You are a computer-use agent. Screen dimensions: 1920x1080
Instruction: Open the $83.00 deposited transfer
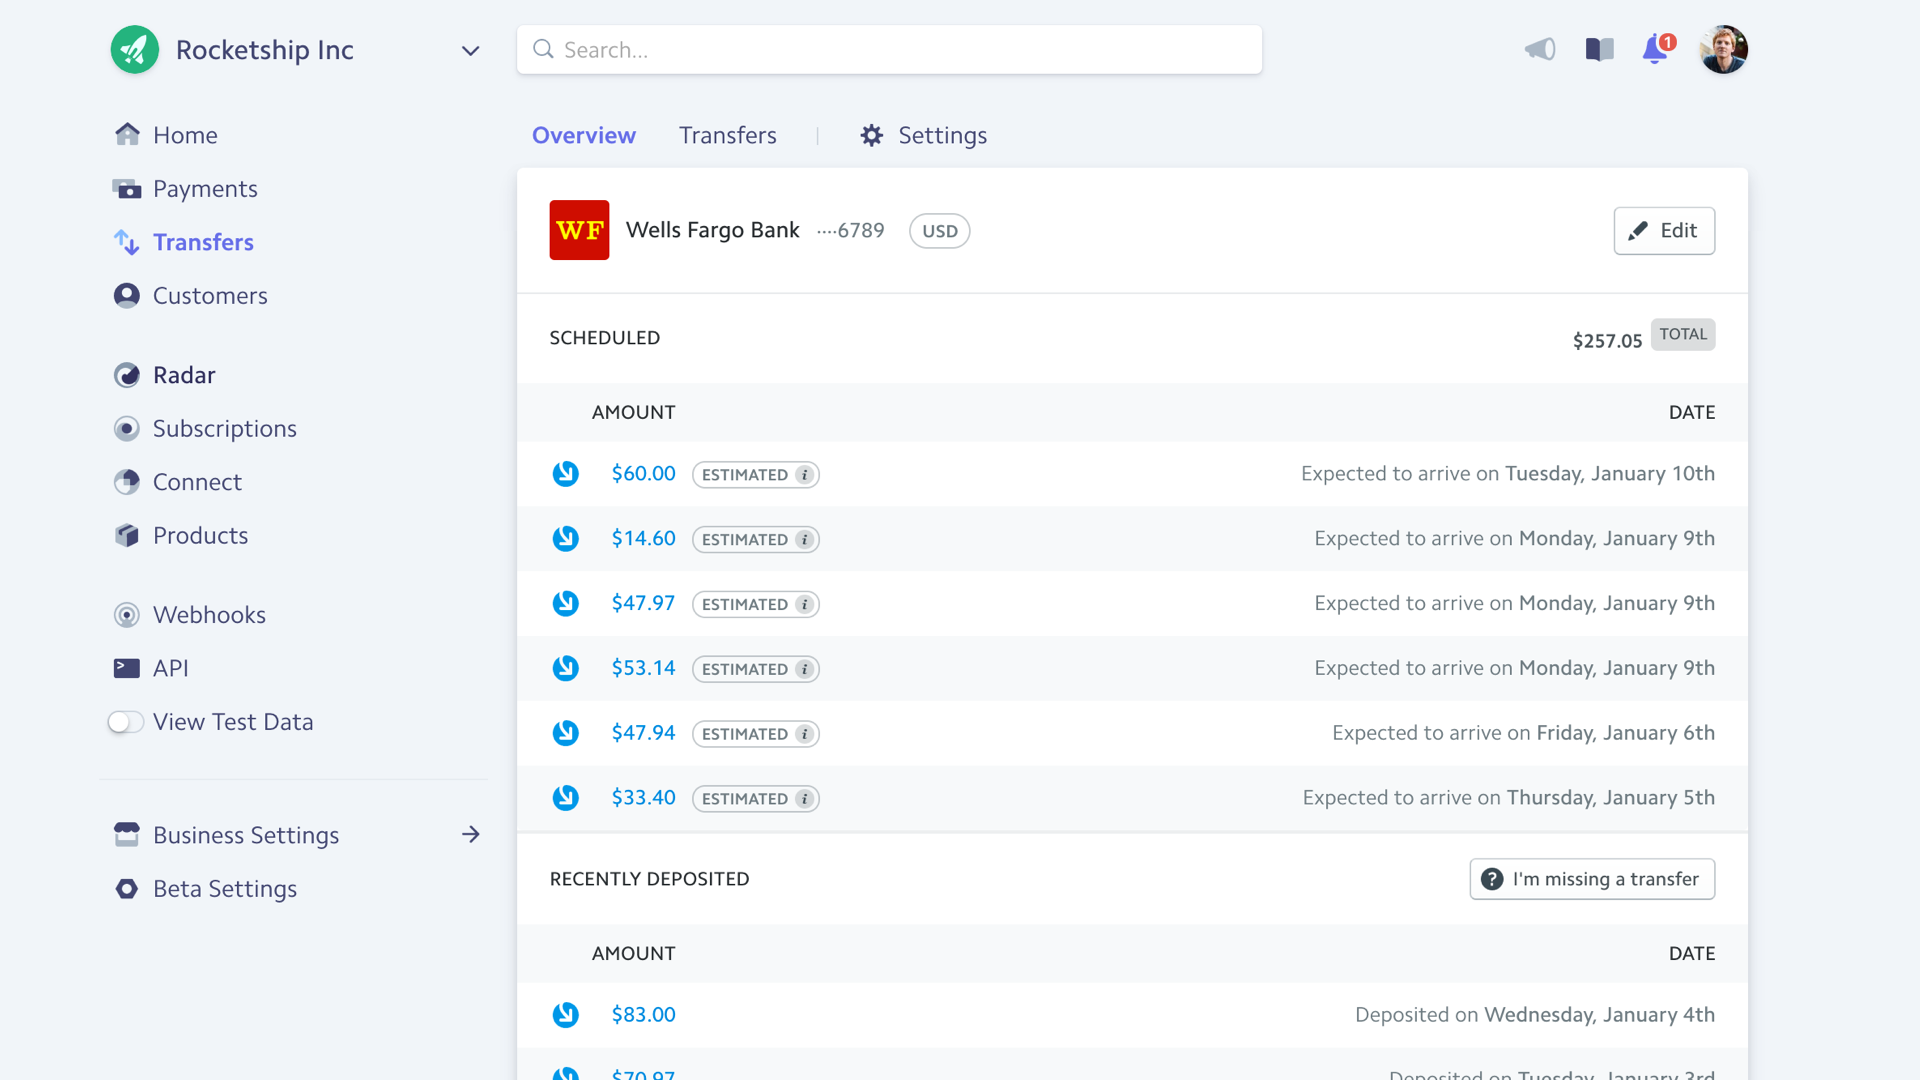click(x=643, y=1014)
